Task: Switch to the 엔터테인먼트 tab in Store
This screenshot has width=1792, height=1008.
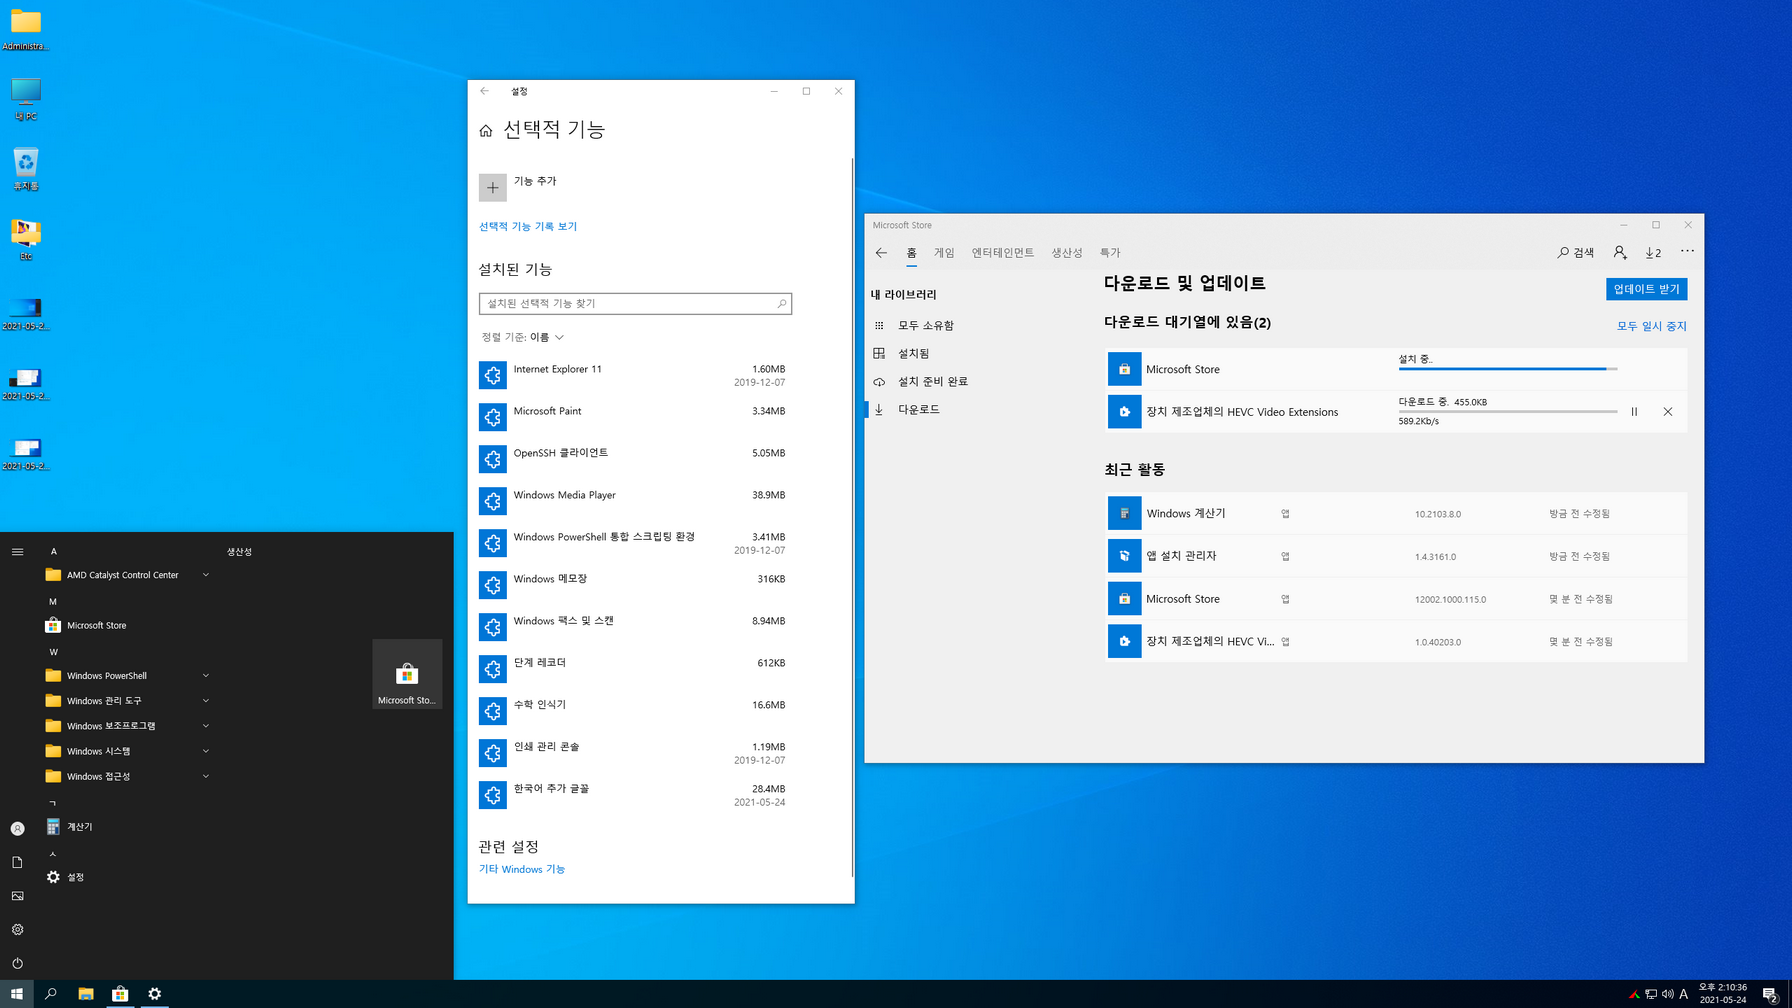Action: click(x=1003, y=253)
